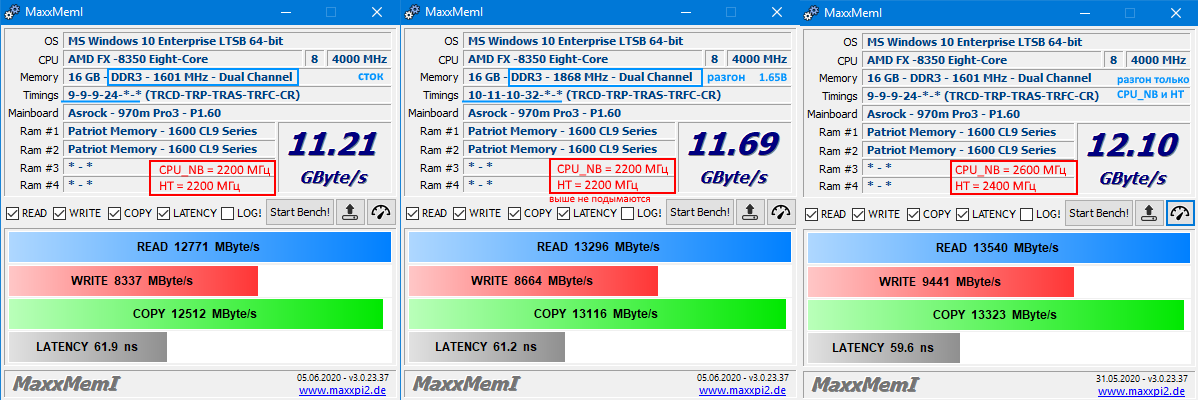Enable LOG! checkbox in the middle window
This screenshot has height=400, width=1198.
tap(627, 213)
